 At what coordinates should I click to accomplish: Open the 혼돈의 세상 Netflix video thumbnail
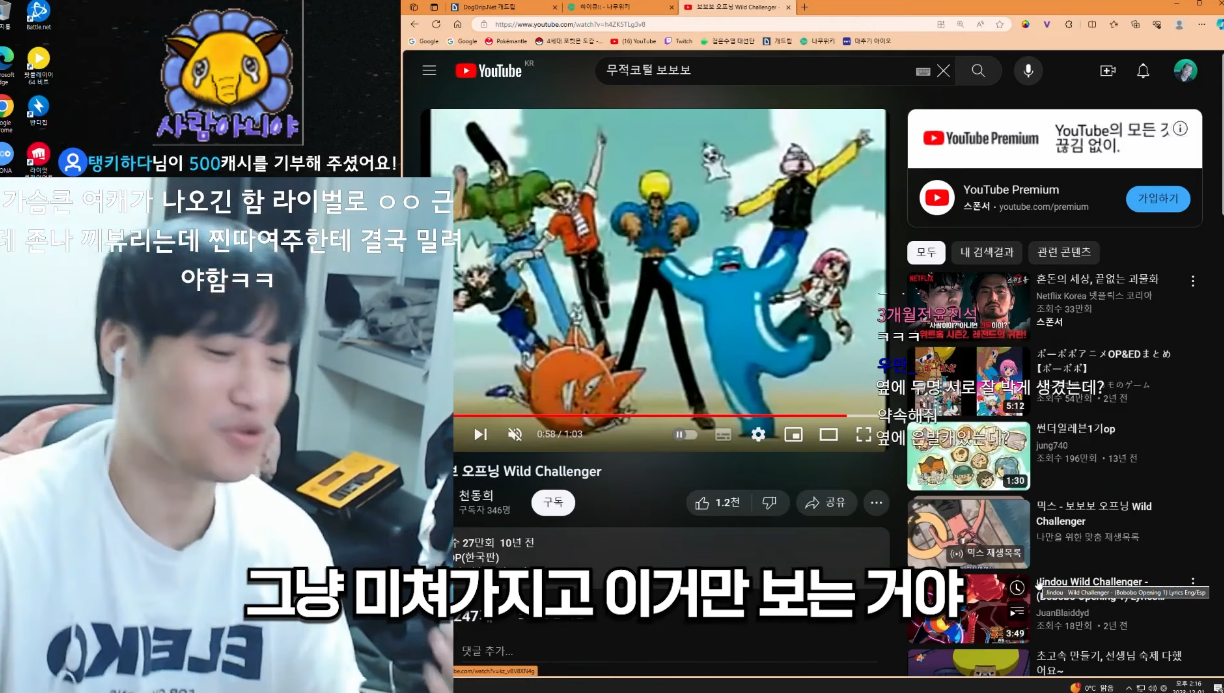[968, 306]
